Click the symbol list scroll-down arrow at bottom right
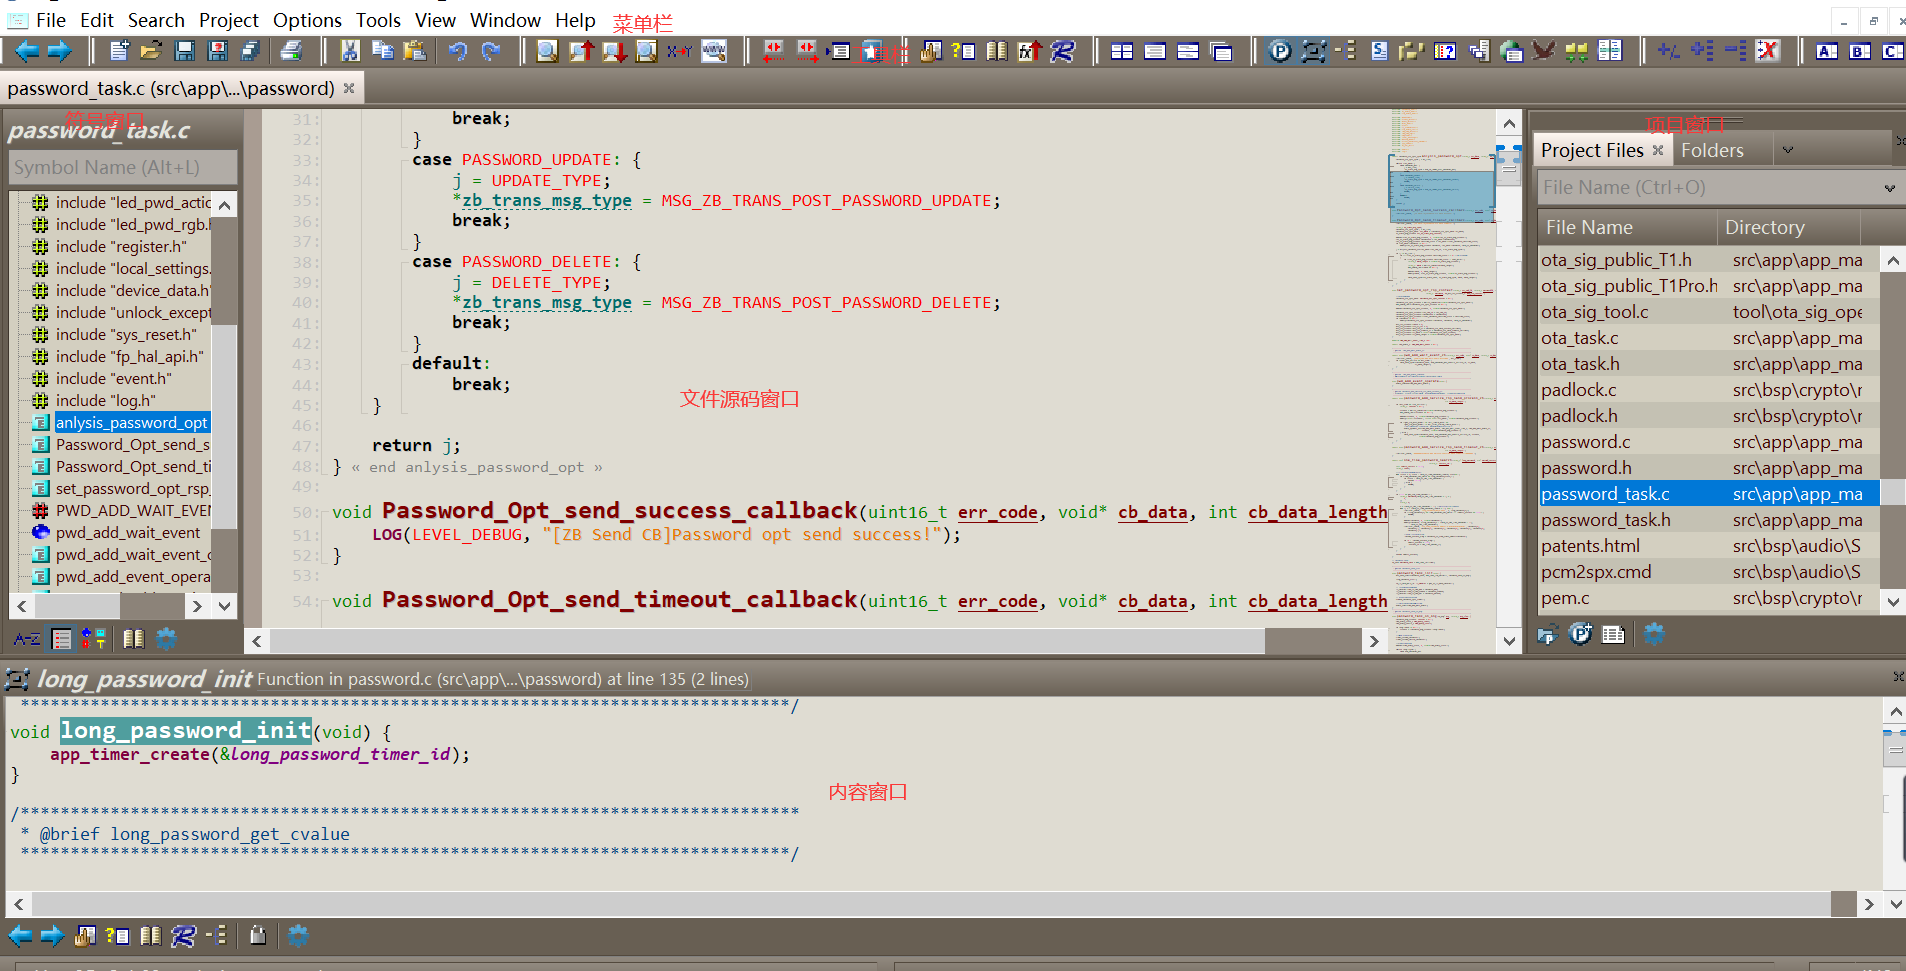Viewport: 1906px width, 971px height. (x=225, y=606)
